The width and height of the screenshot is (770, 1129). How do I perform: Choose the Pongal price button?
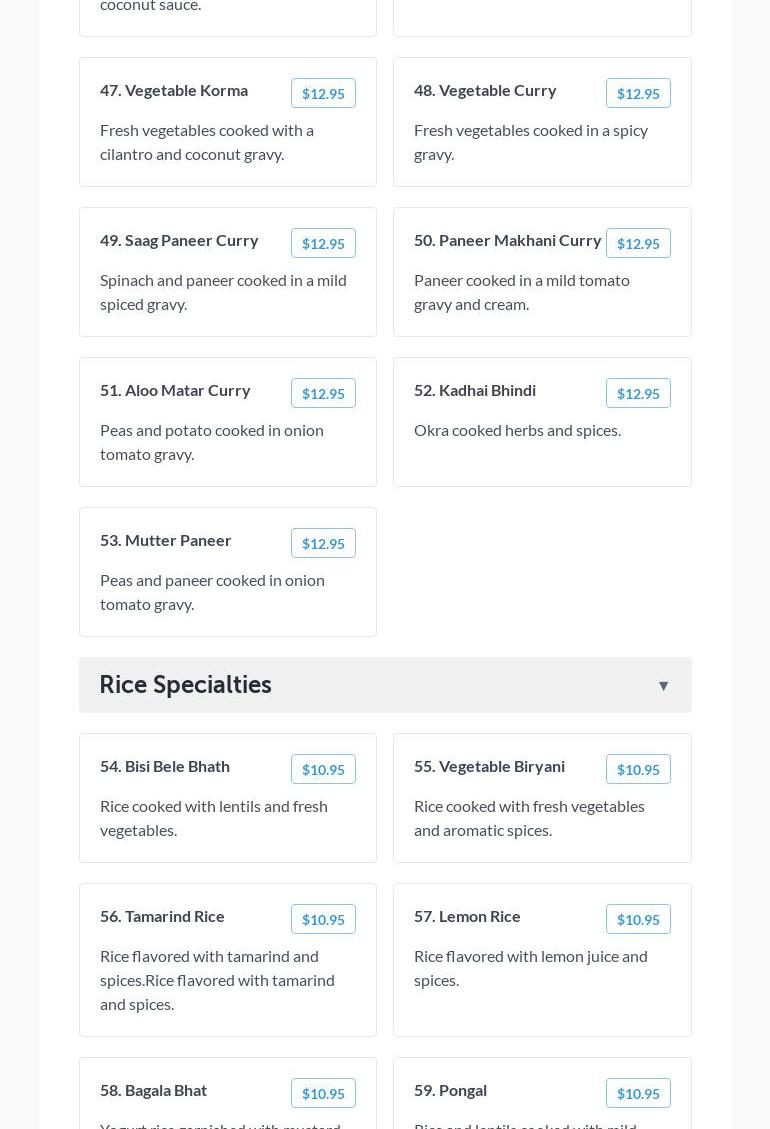point(638,1093)
